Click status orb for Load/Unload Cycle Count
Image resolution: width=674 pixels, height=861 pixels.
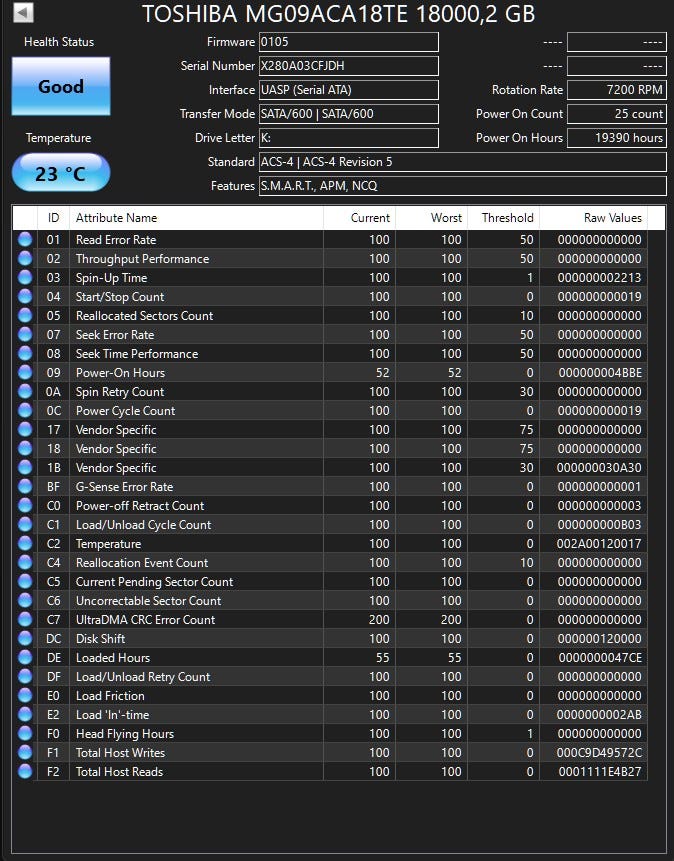(25, 525)
